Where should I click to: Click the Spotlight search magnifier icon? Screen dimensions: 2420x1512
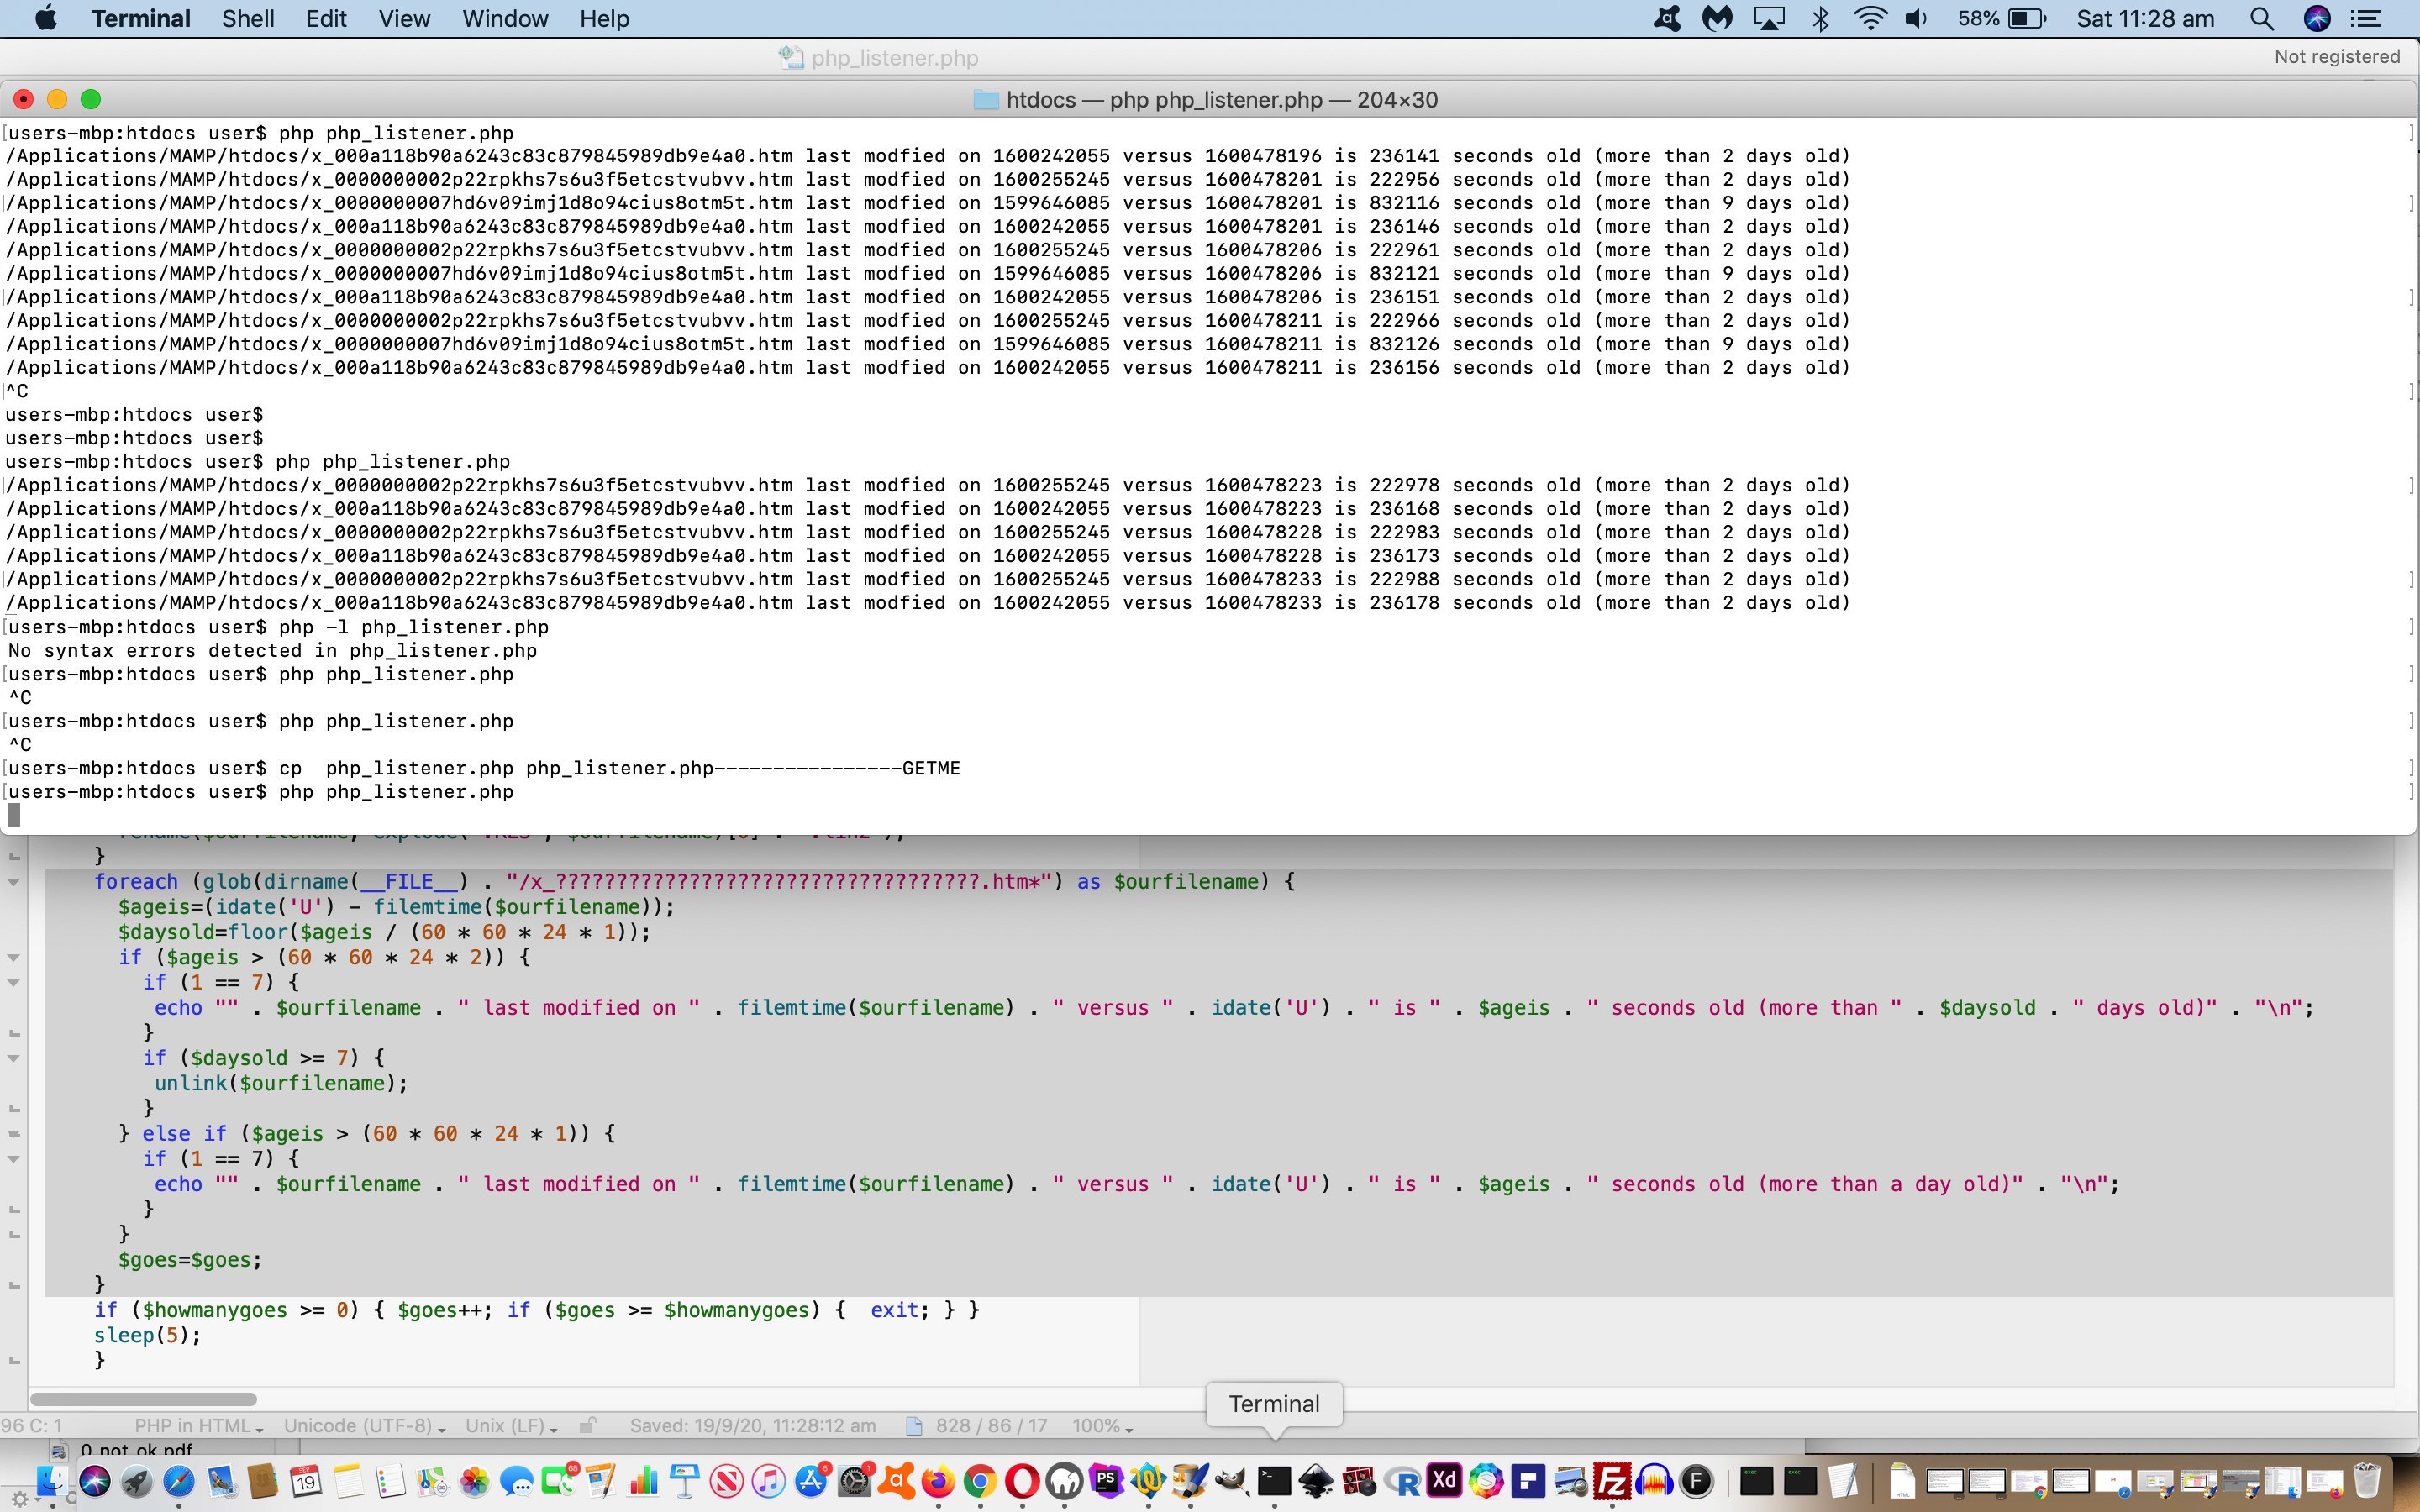tap(2261, 19)
